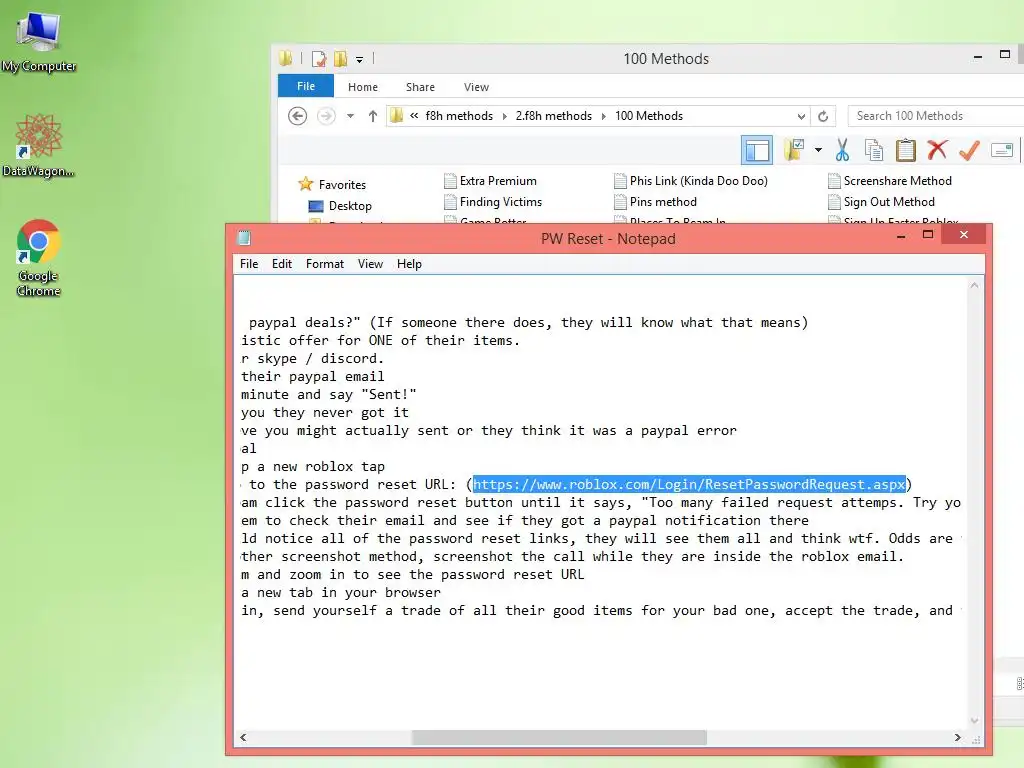Click the line "a new tab in your browser"
Viewport: 1024px width, 768px height.
tap(341, 592)
